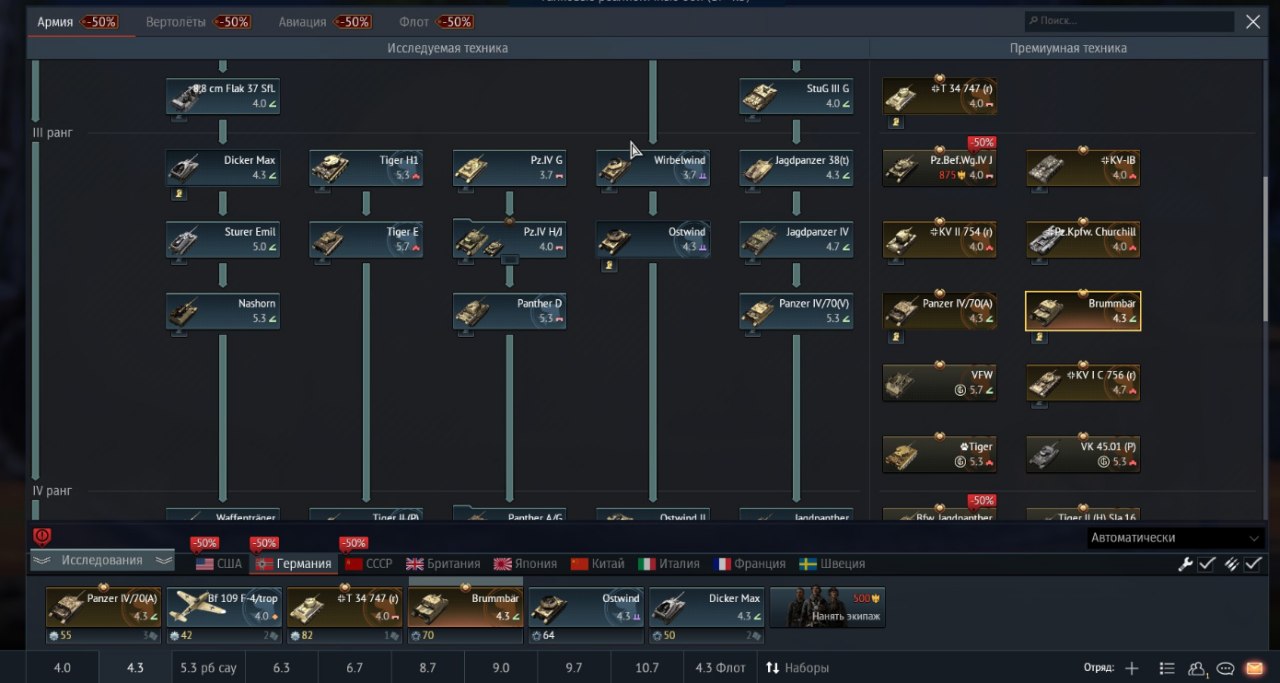1280x683 pixels.
Task: Select premium VFW vehicle
Action: pos(940,383)
